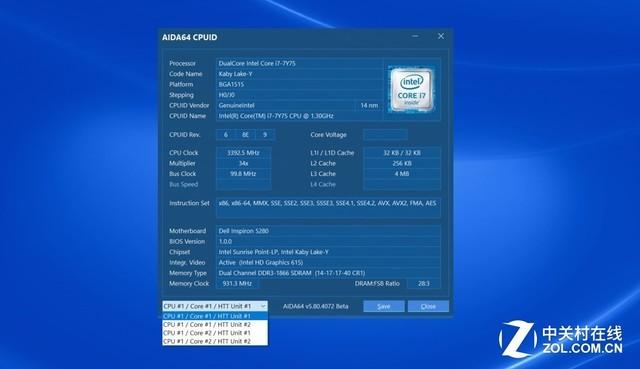Click the empty Core Voltage field
Screen dimensions: 640x369
[x=385, y=135]
